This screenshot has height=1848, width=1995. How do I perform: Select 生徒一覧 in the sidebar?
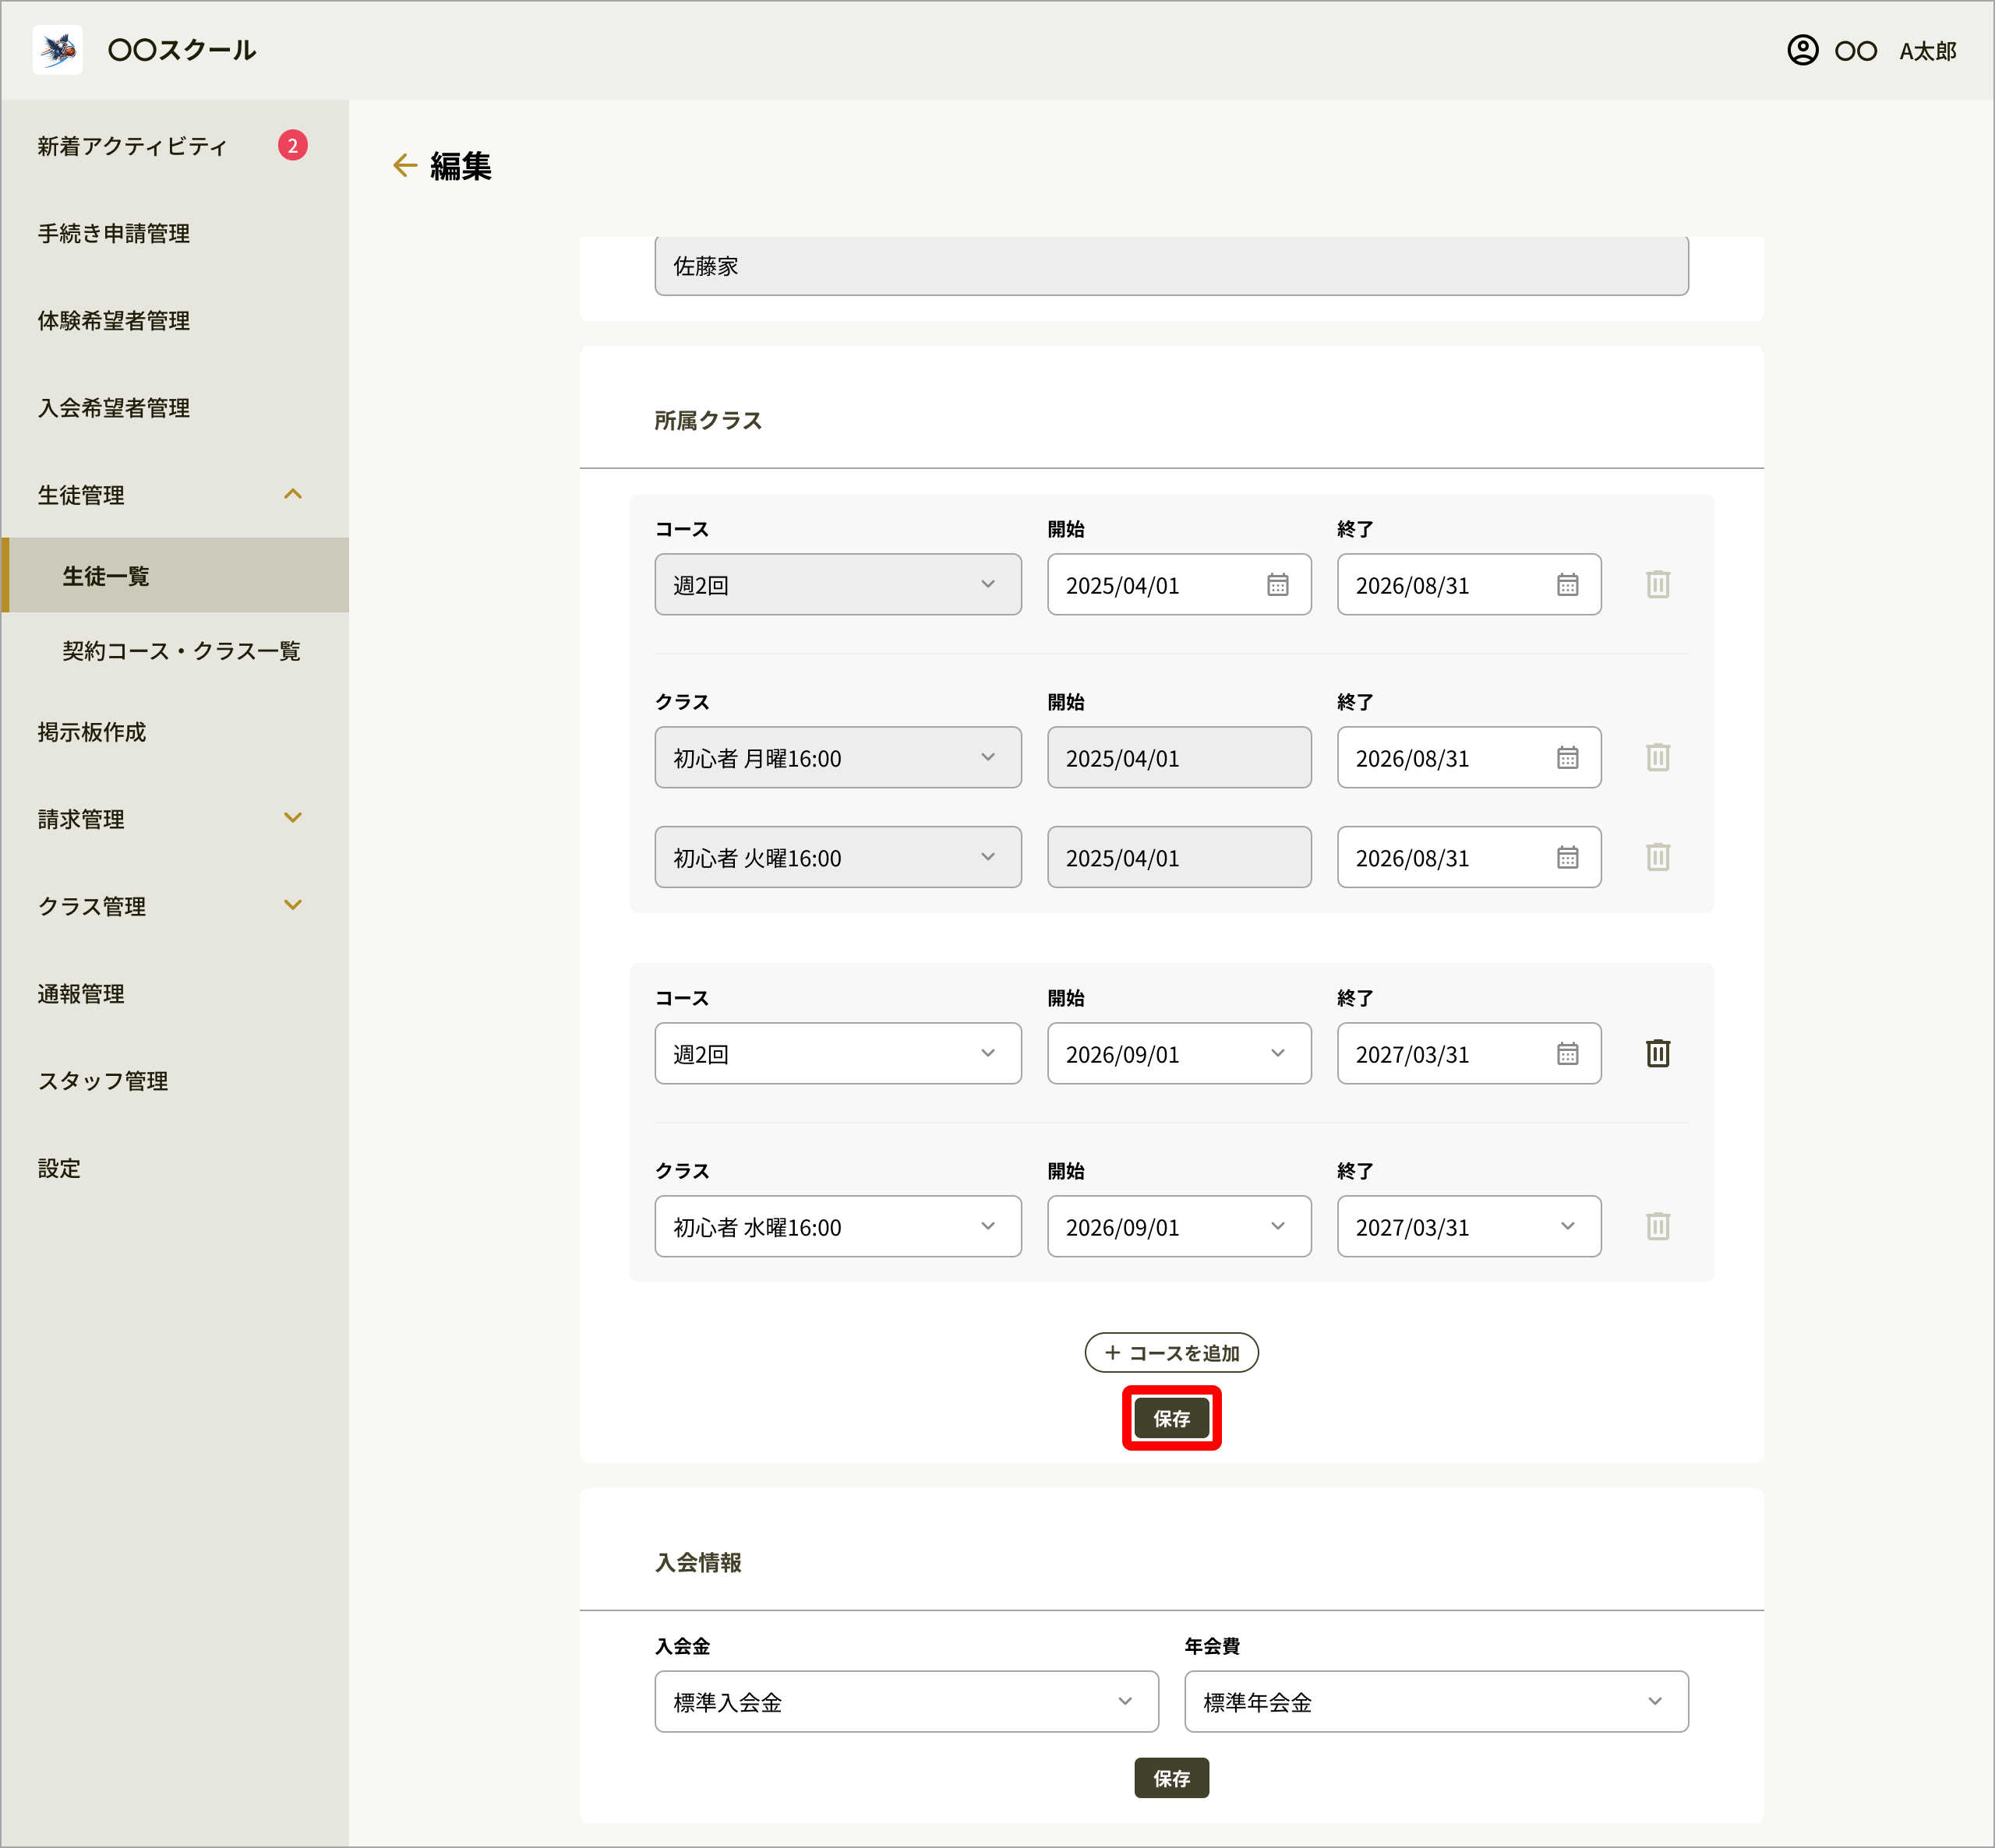pos(175,575)
